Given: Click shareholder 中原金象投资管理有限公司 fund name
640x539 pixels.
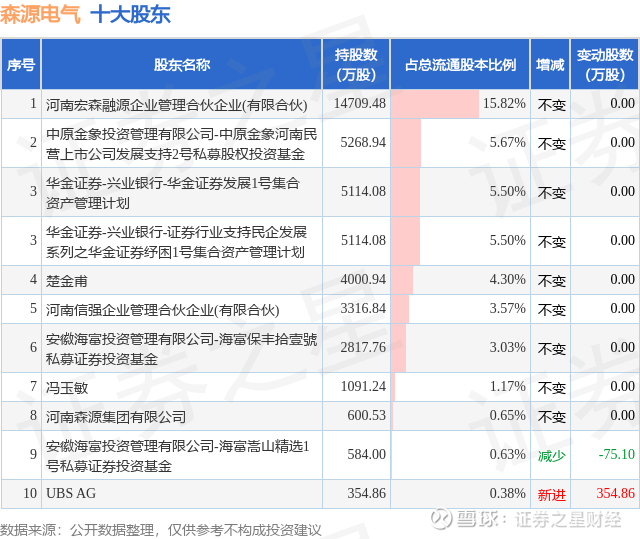Looking at the screenshot, I should coord(181,144).
